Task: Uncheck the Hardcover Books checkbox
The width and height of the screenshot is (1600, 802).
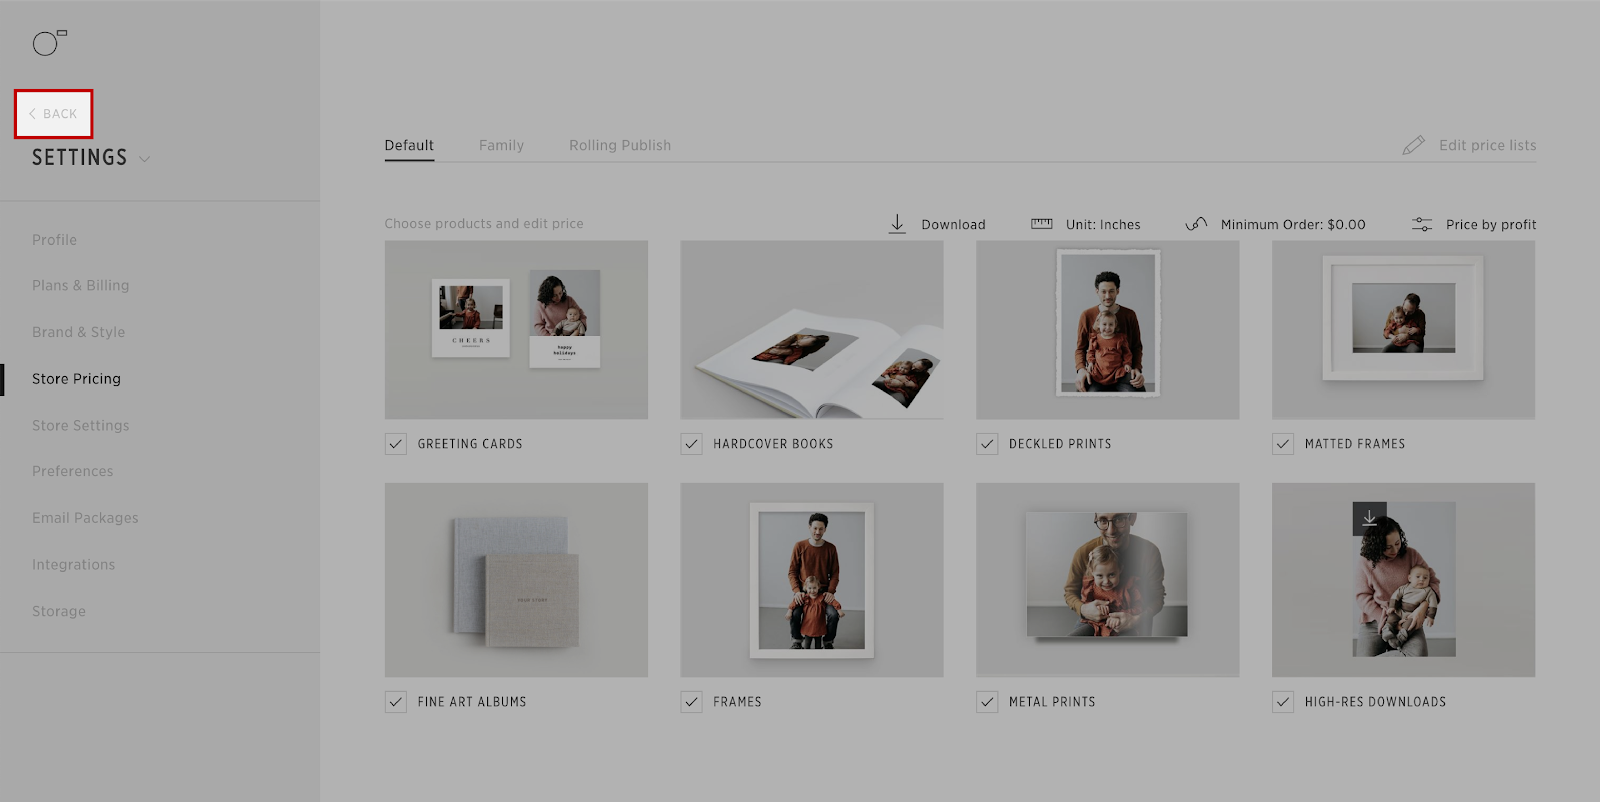Action: 691,444
